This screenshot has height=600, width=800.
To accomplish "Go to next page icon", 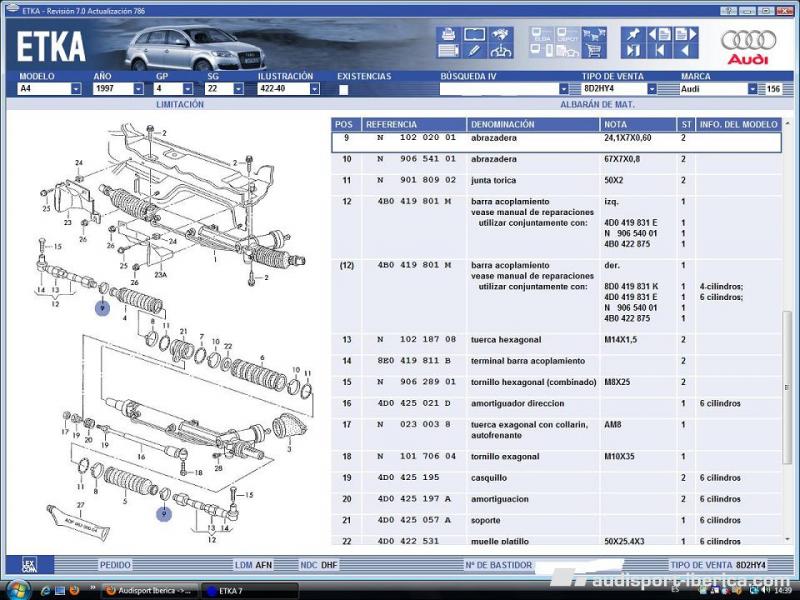I will click(685, 35).
